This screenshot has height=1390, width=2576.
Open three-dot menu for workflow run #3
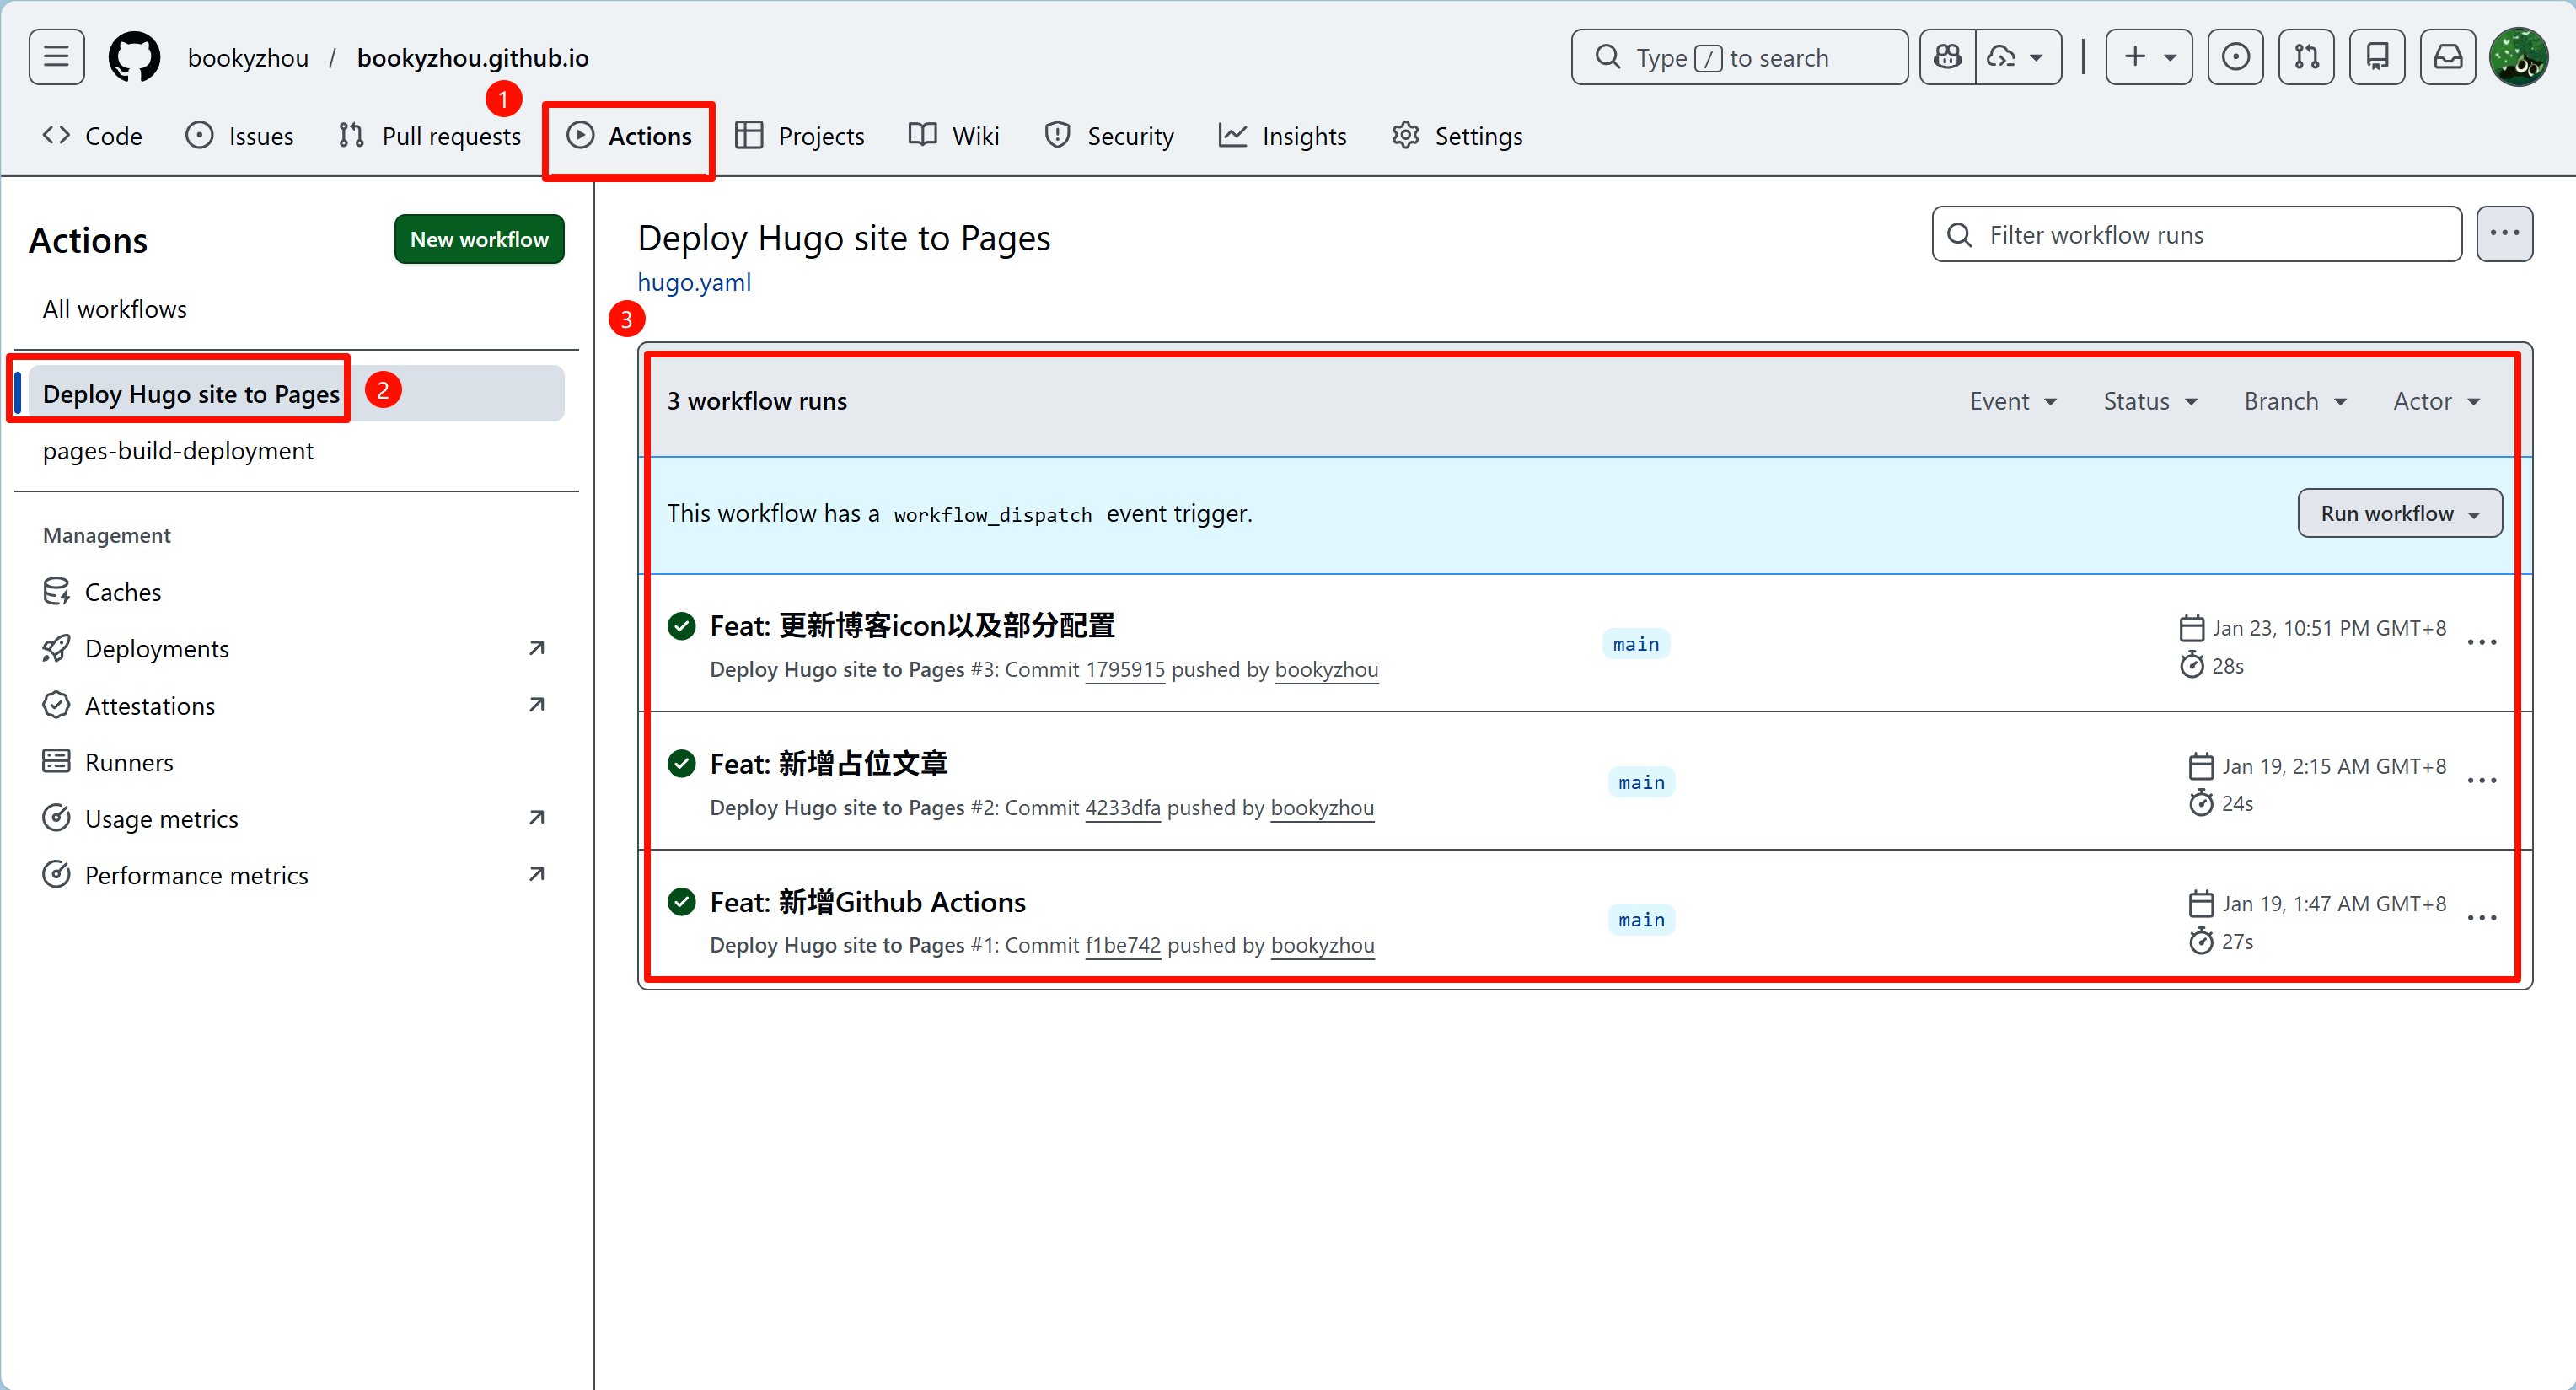coord(2482,643)
